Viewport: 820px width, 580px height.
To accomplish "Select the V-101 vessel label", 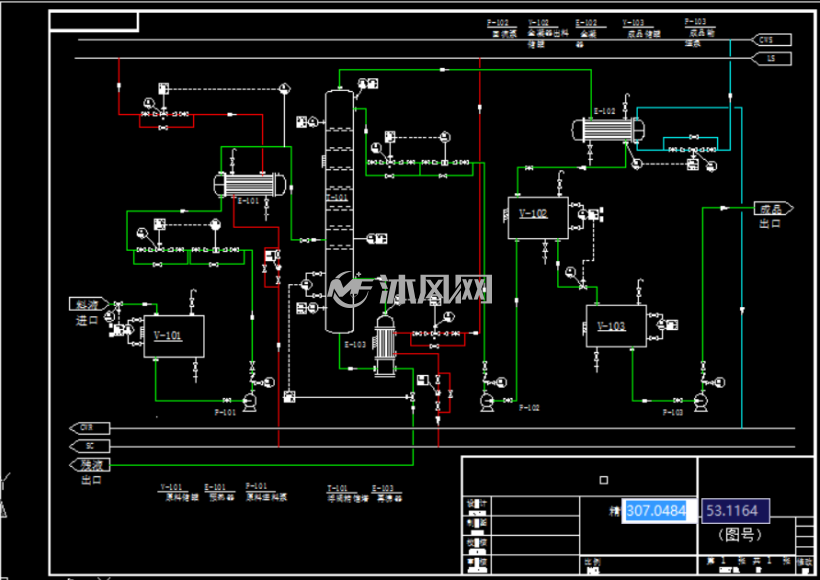I will [167, 335].
